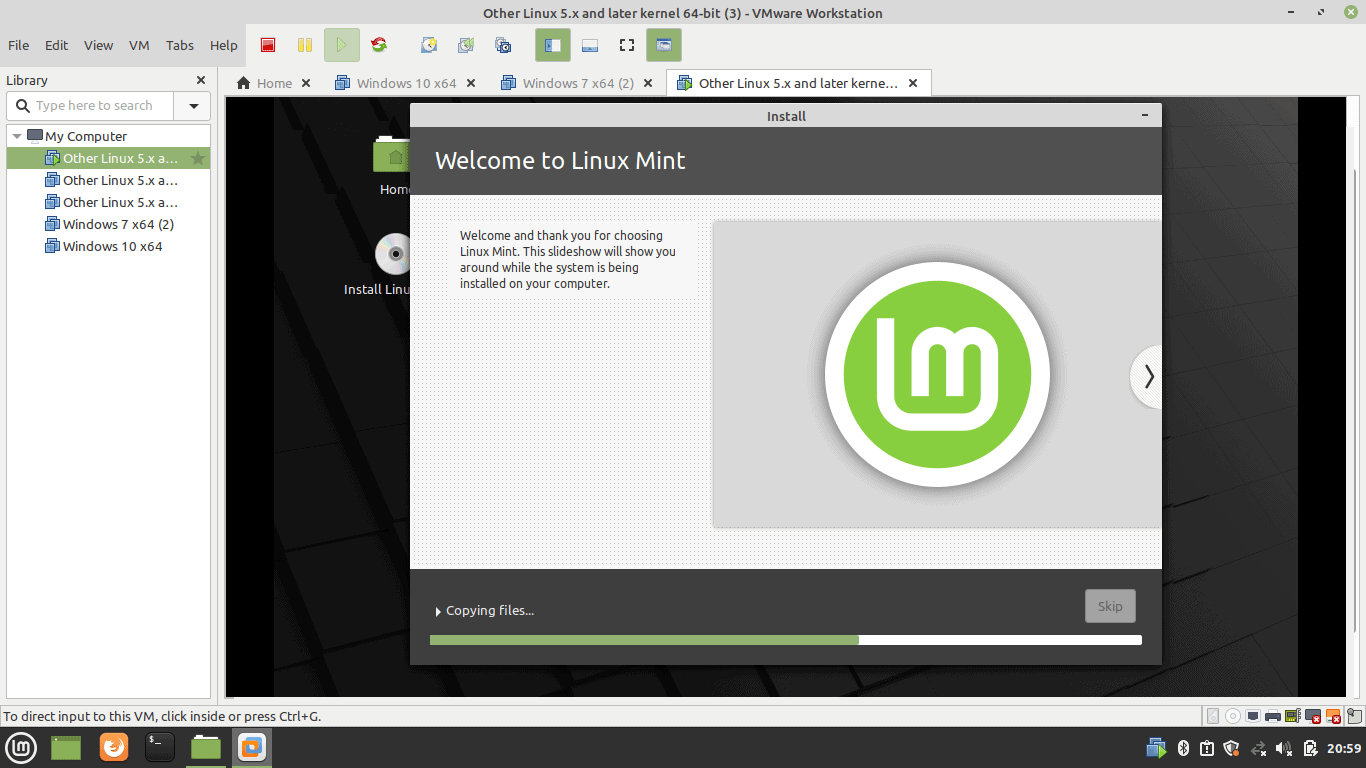The height and width of the screenshot is (768, 1366).
Task: Open the network connections tray icon
Action: (x=1259, y=748)
